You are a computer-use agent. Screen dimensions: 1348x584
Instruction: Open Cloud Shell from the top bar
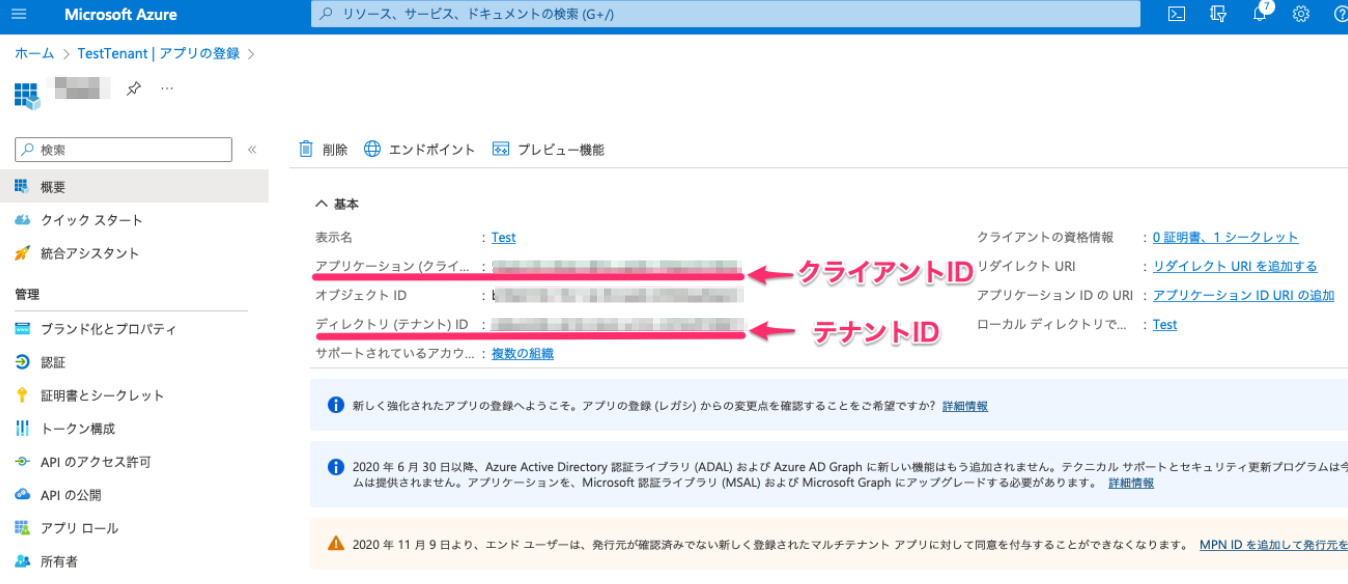[1177, 14]
